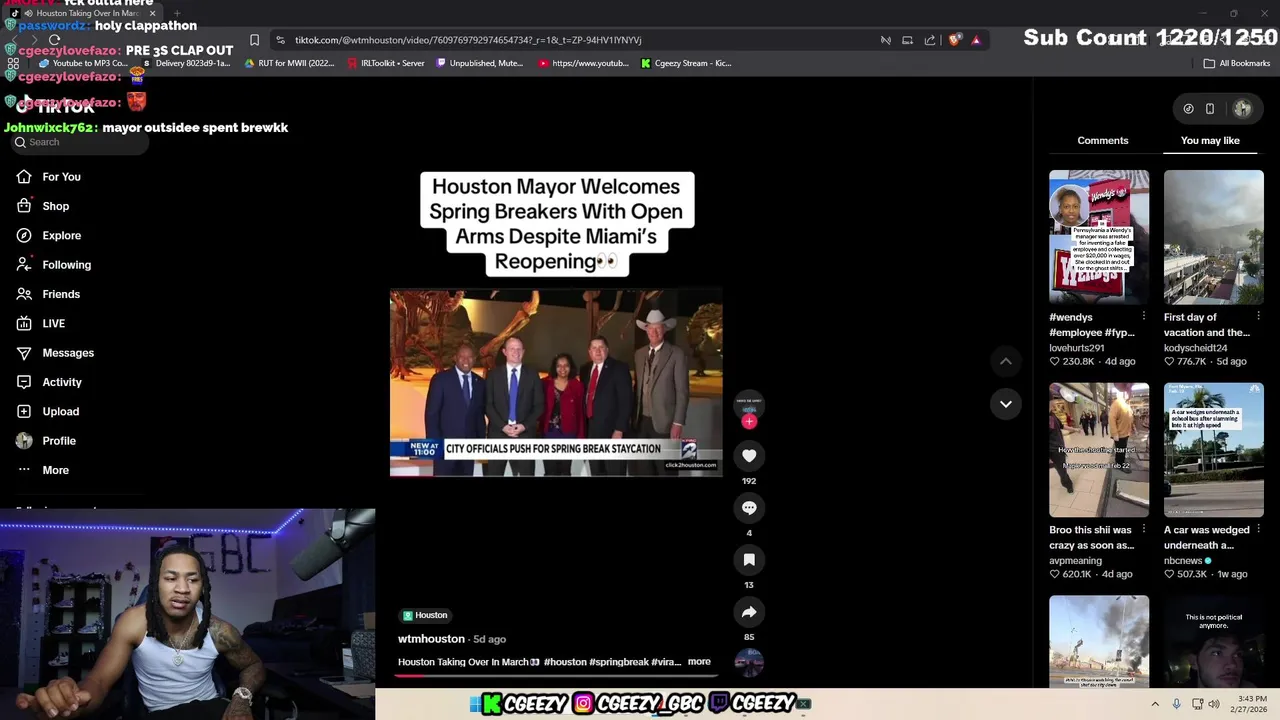
Task: Open the profile avatar in top right
Action: pyautogui.click(x=1242, y=108)
